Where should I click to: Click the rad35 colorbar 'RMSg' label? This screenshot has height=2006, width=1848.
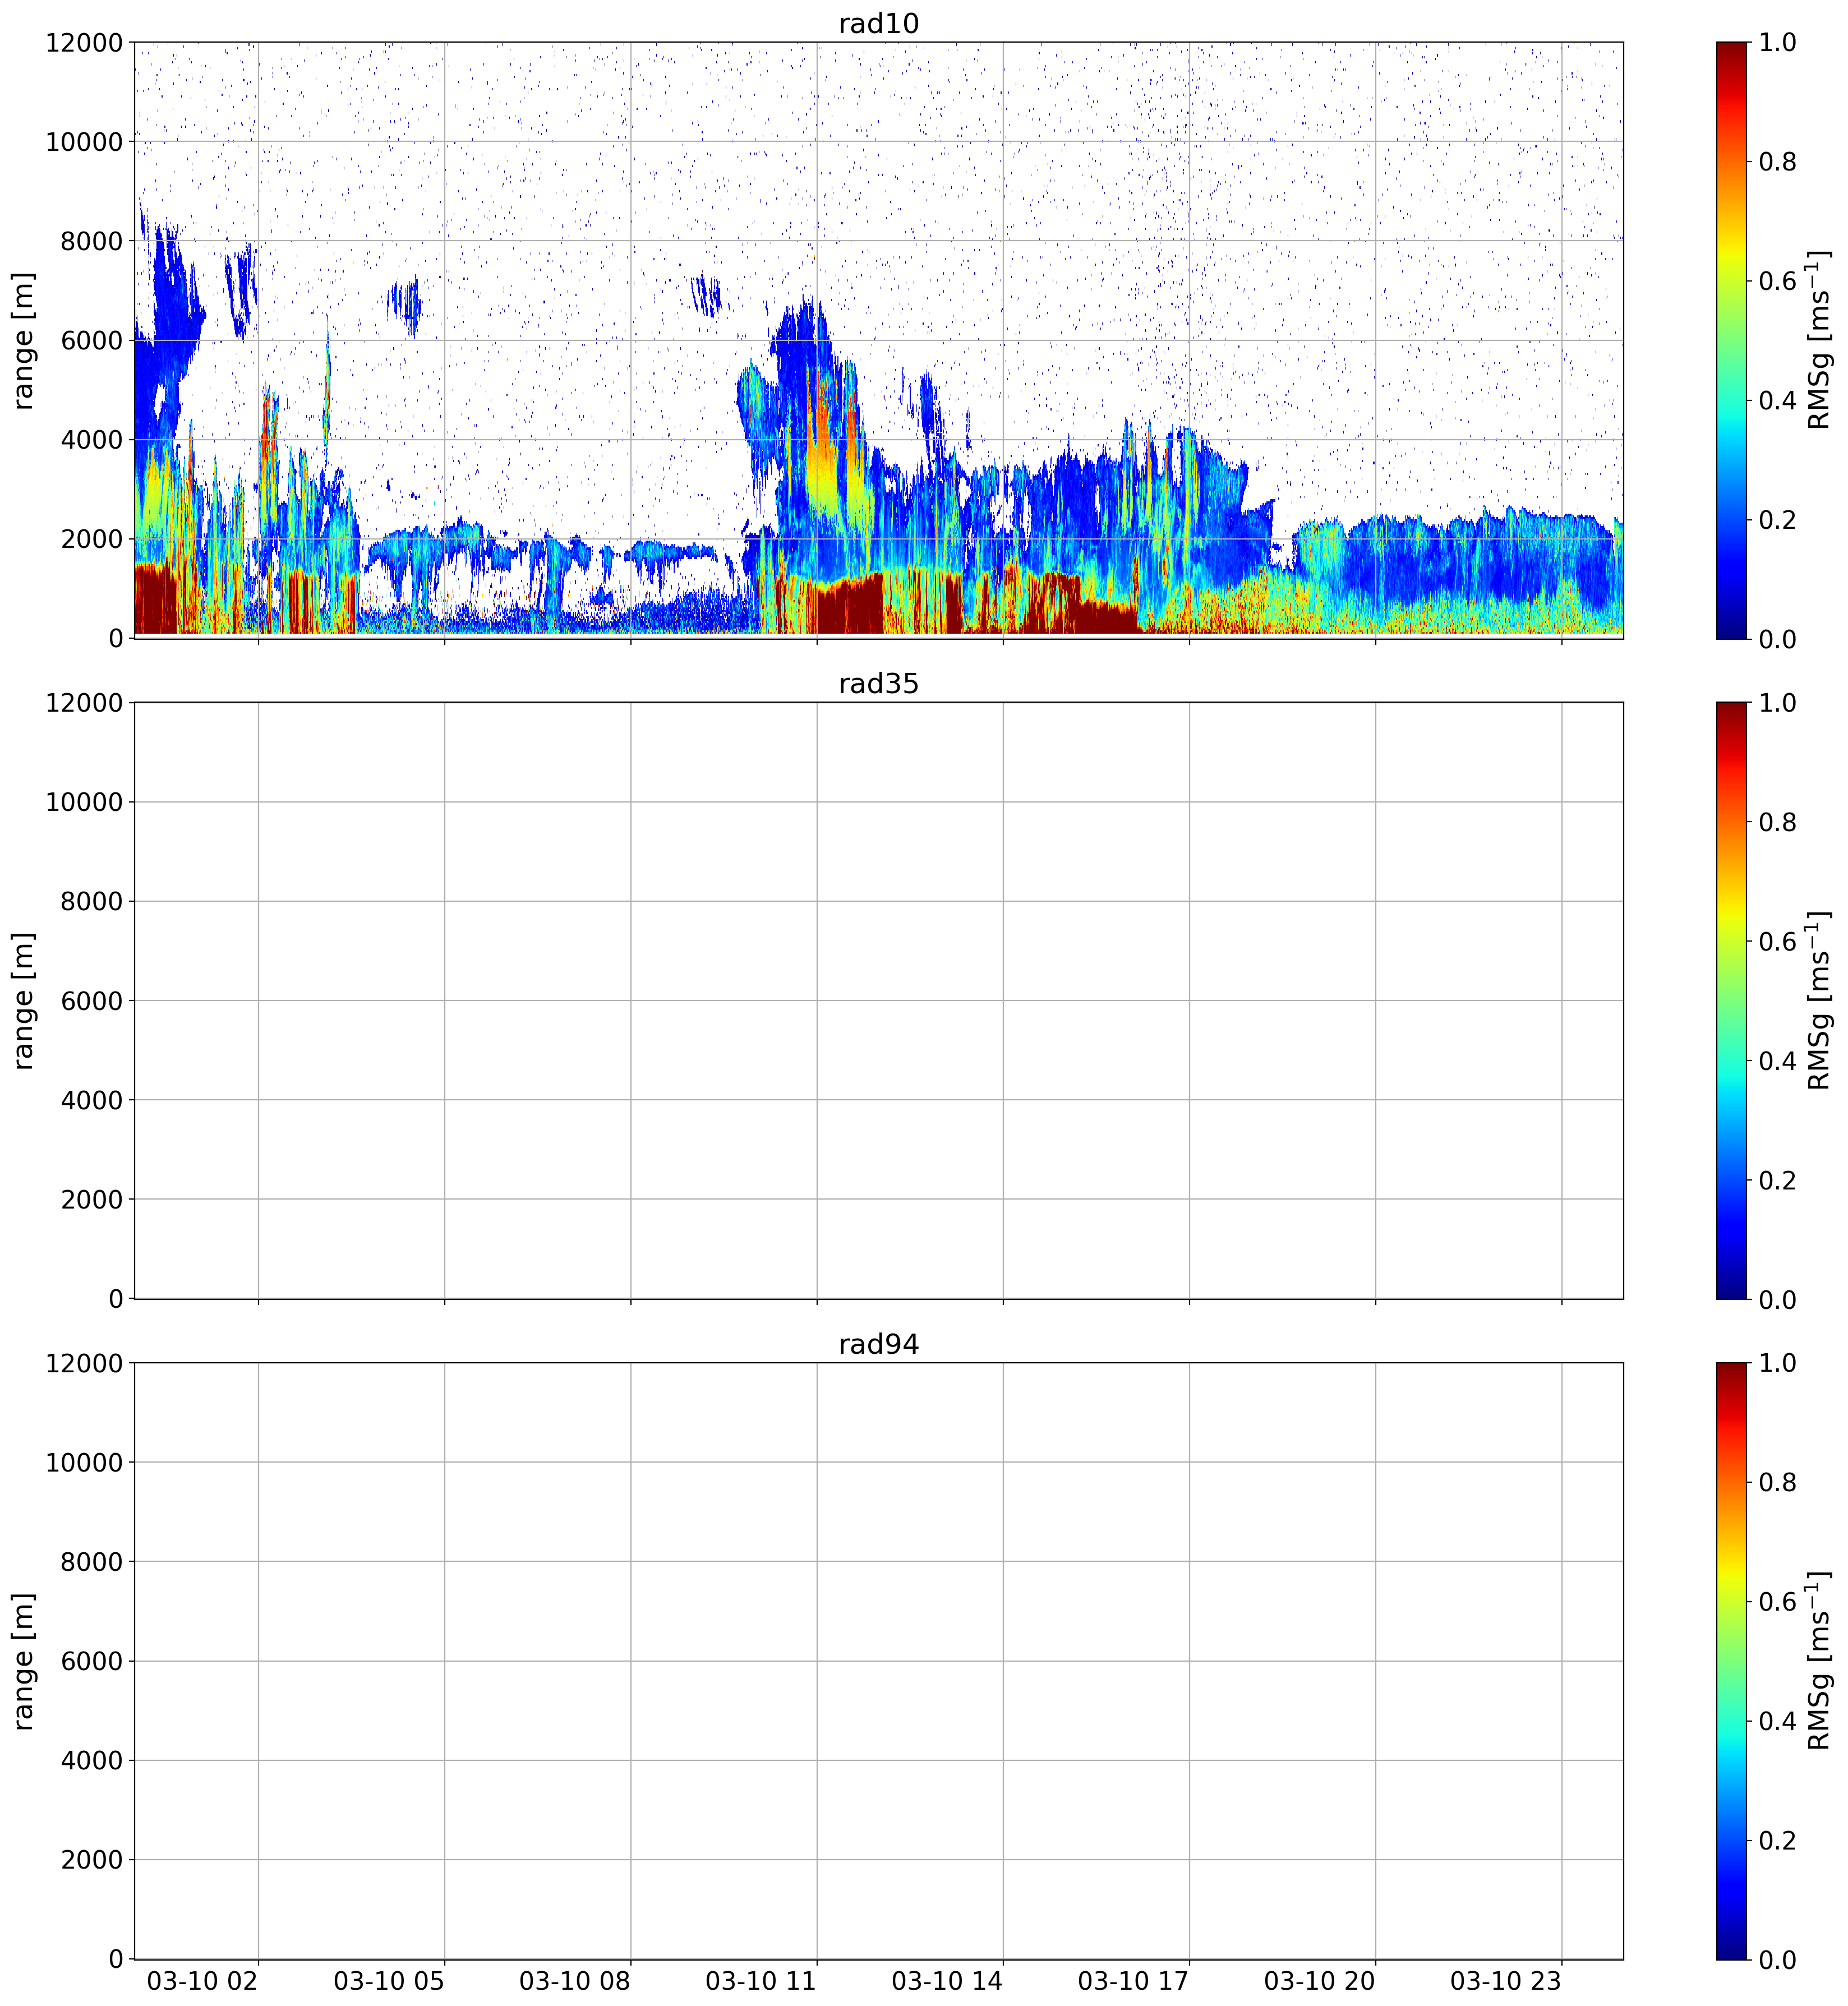tap(1819, 1001)
